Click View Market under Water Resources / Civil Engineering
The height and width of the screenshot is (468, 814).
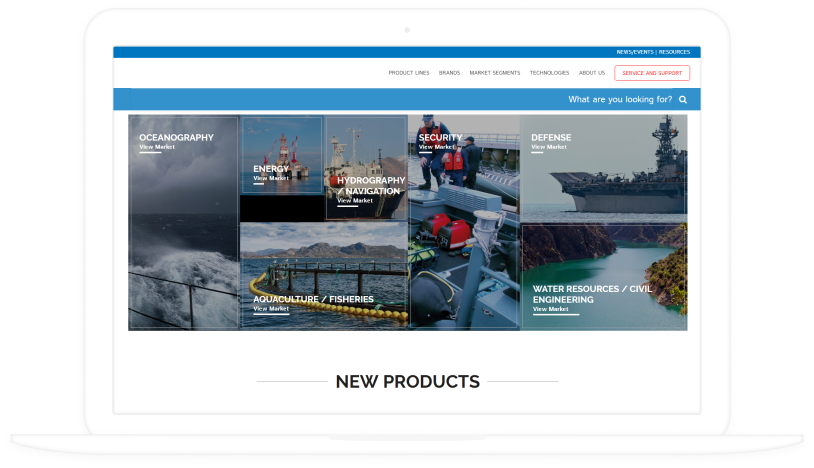(x=550, y=309)
